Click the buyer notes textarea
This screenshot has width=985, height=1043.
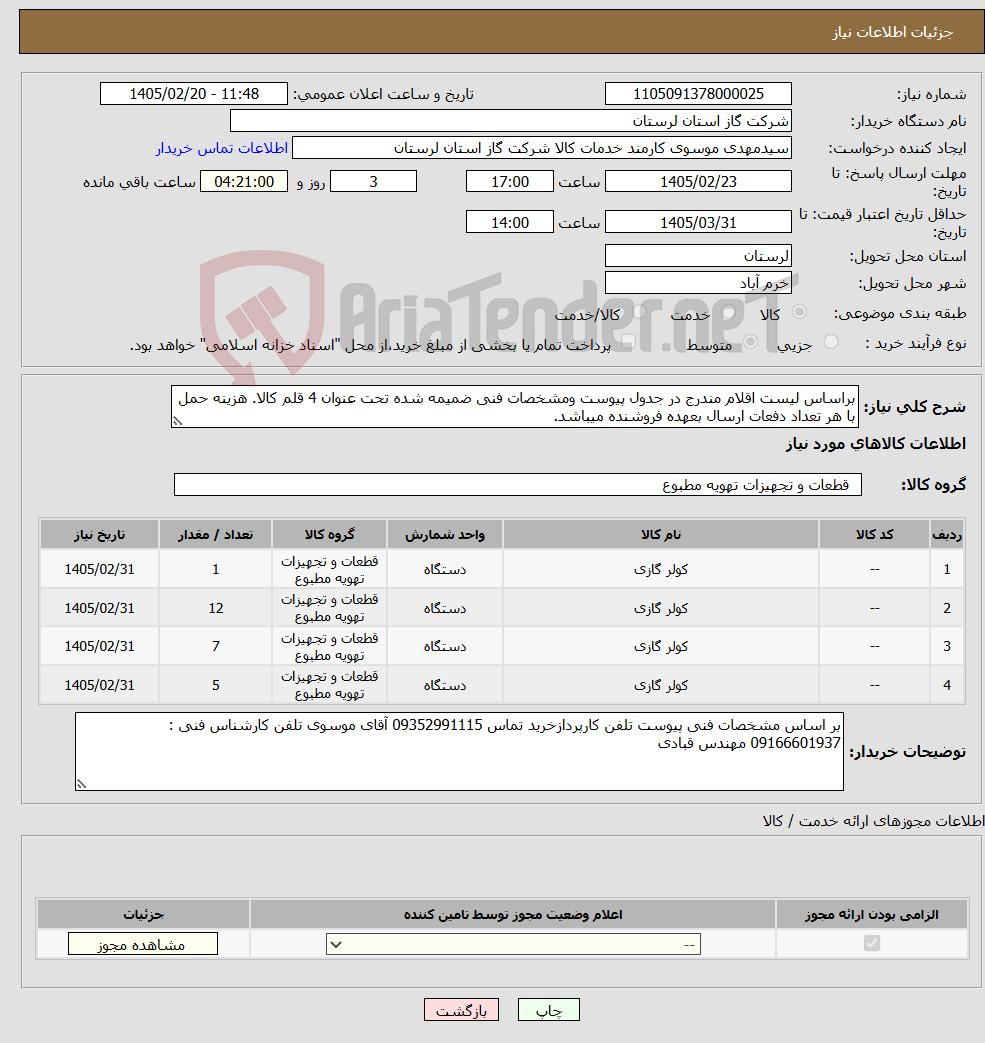pos(459,752)
